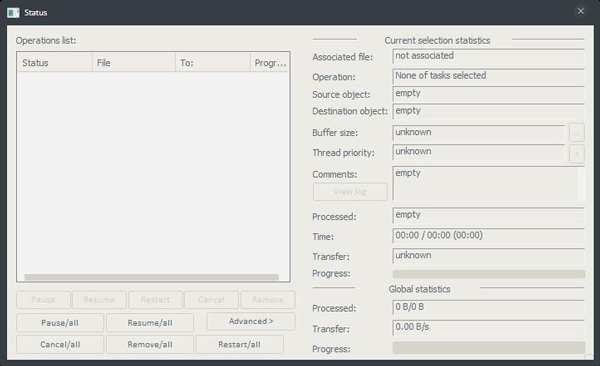Image resolution: width=600 pixels, height=366 pixels.
Task: Click the disabled Restart button
Action: 155,299
